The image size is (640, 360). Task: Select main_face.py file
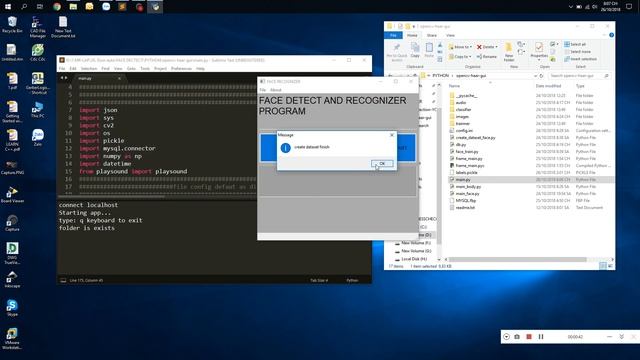coord(467,193)
